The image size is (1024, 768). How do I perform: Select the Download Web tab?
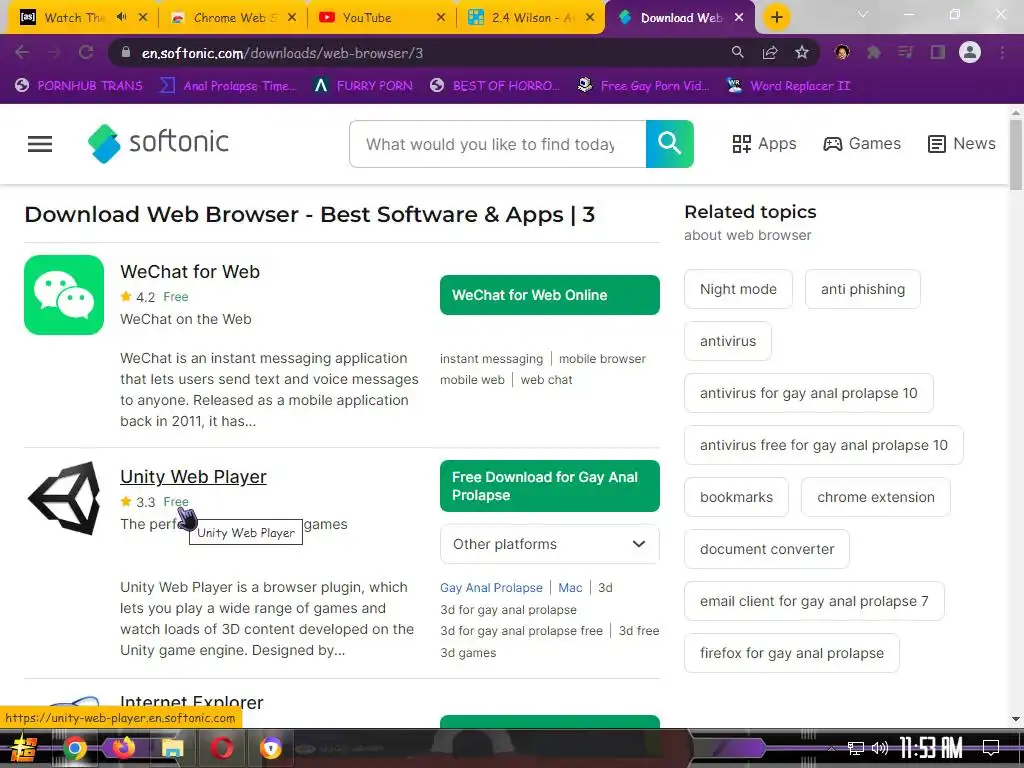tap(679, 18)
